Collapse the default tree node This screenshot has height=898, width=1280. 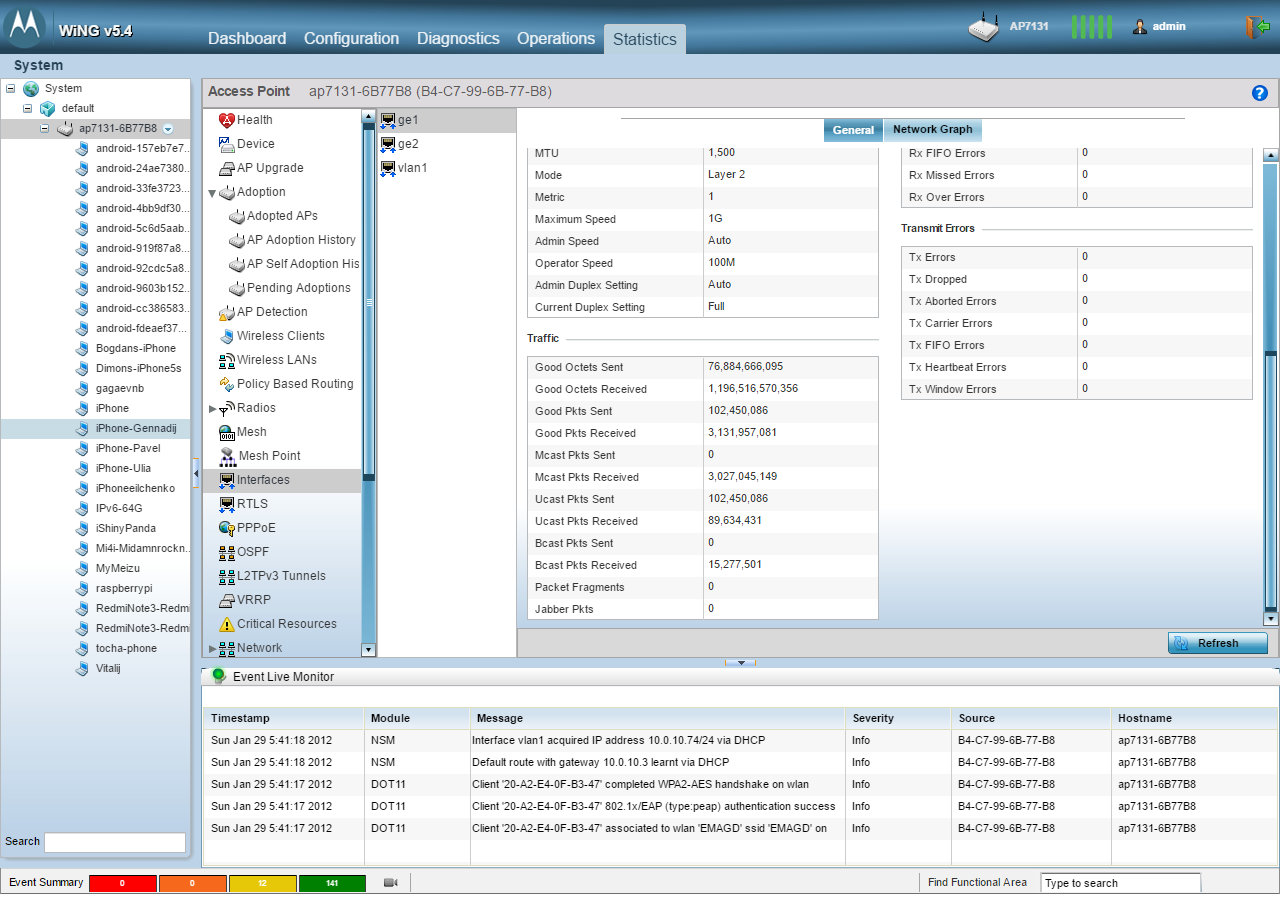click(28, 108)
